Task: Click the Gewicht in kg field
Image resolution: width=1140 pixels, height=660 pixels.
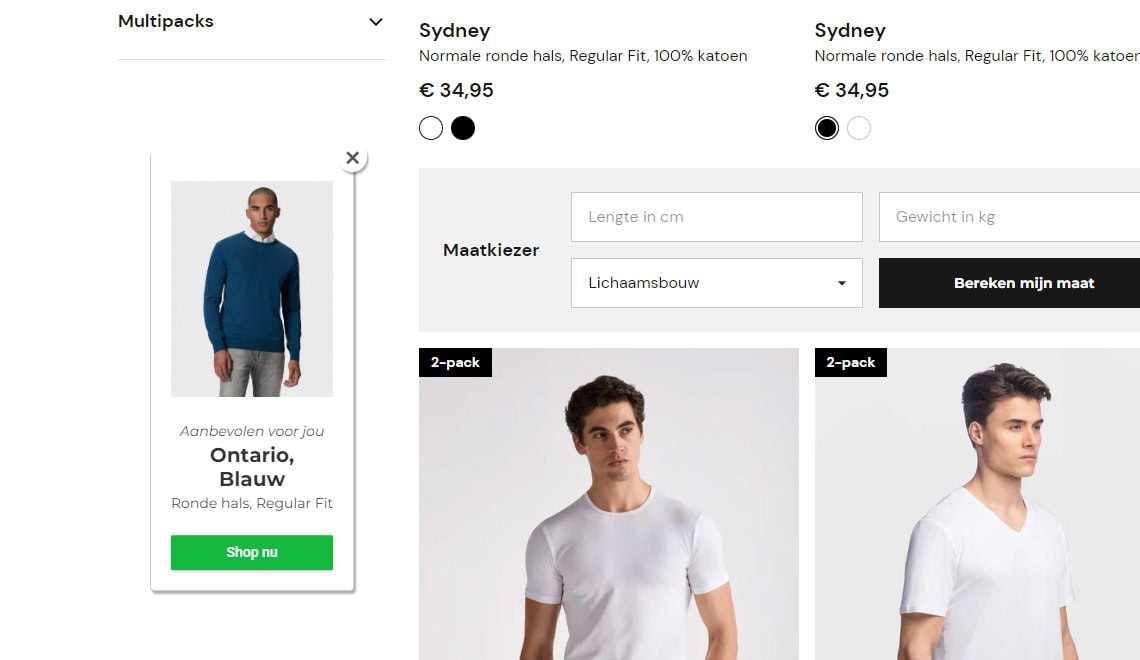Action: pyautogui.click(x=1008, y=217)
